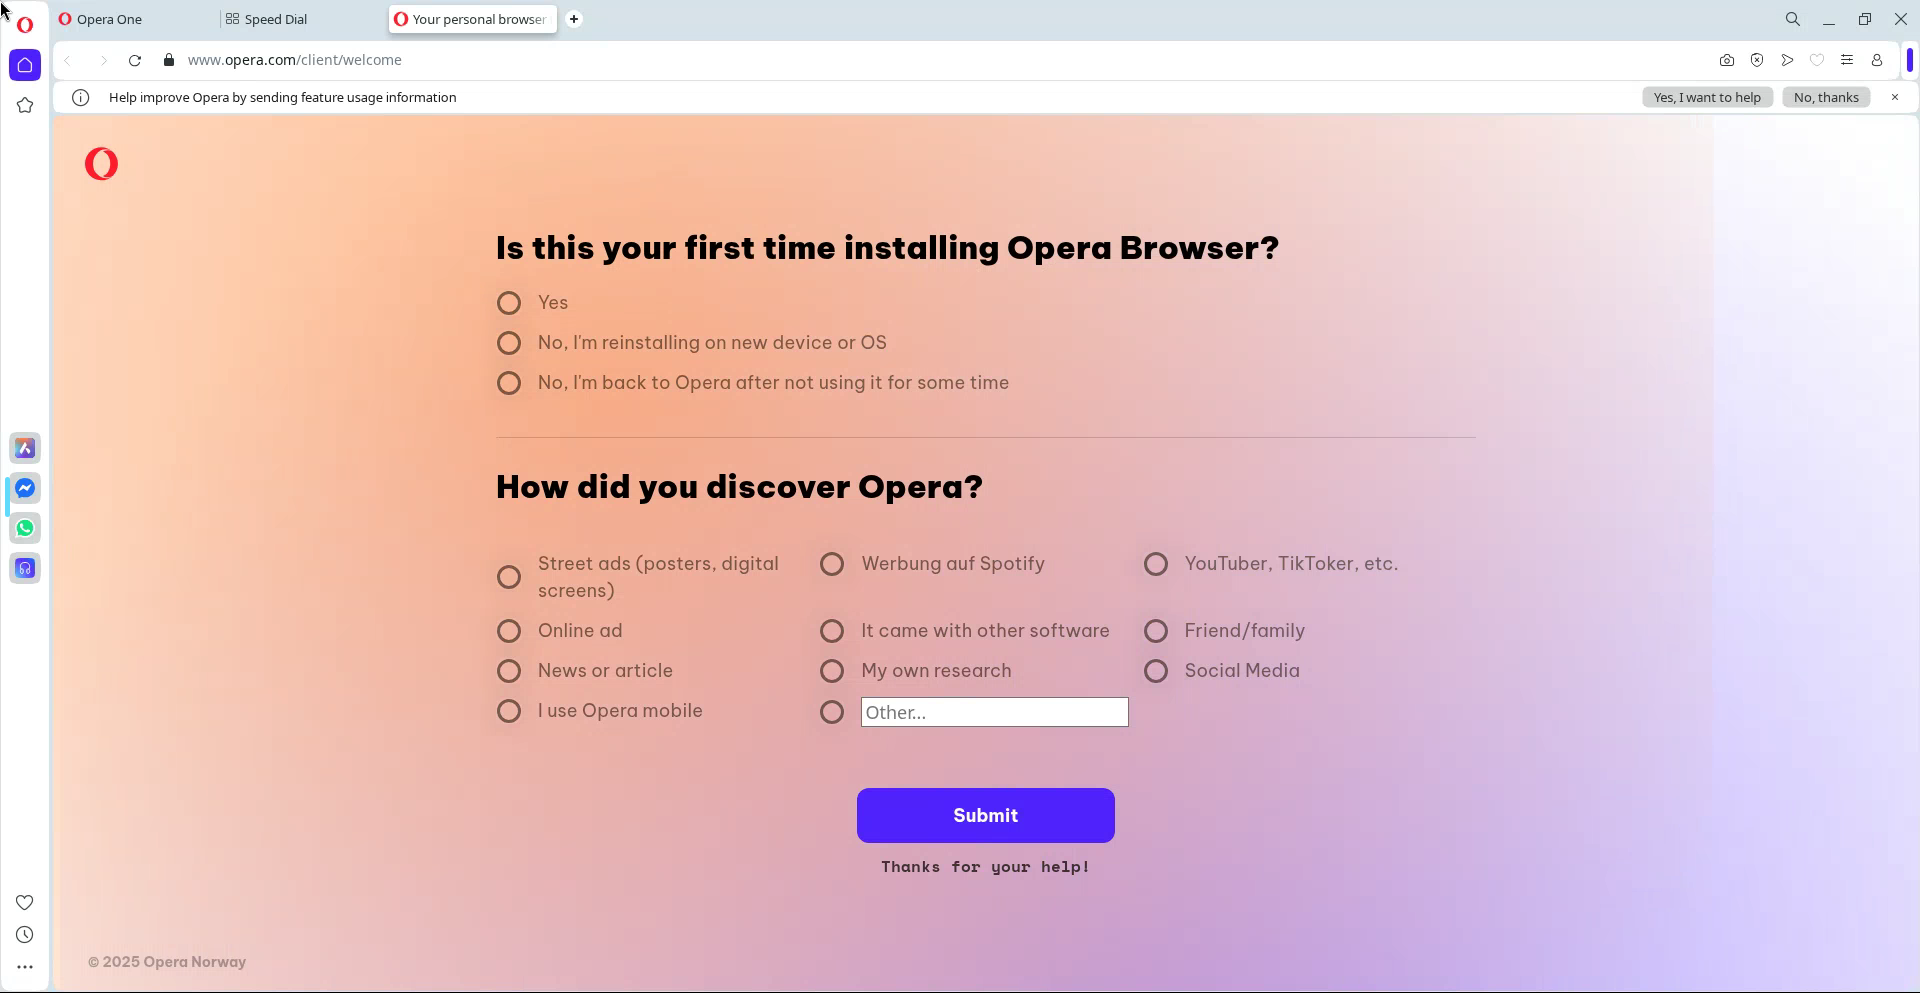The height and width of the screenshot is (993, 1920).
Task: Switch to the Opera One tab
Action: coord(109,19)
